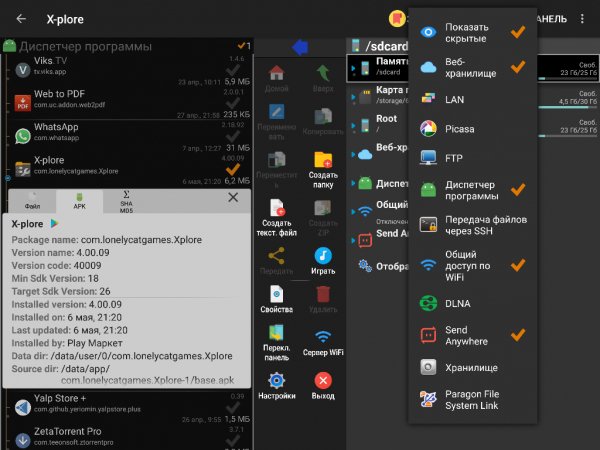Viewport: 600px width, 450px height.
Task: Check the Viks.TV selection mark
Action: click(x=232, y=70)
